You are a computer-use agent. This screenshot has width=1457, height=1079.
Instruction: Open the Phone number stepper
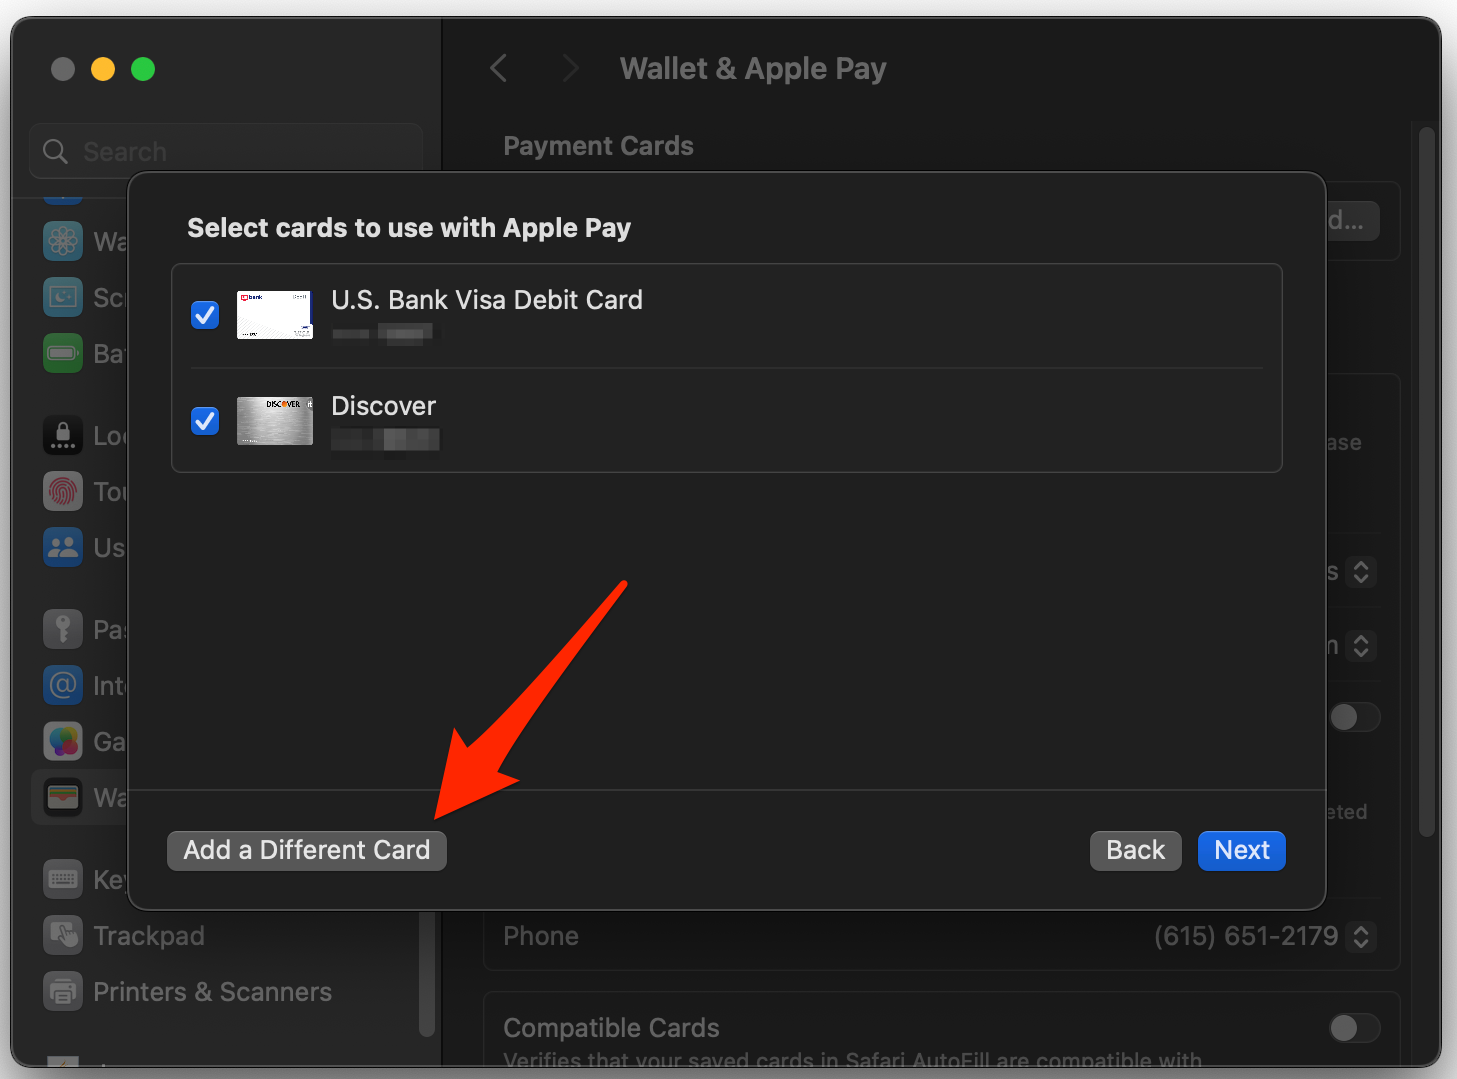(1360, 936)
